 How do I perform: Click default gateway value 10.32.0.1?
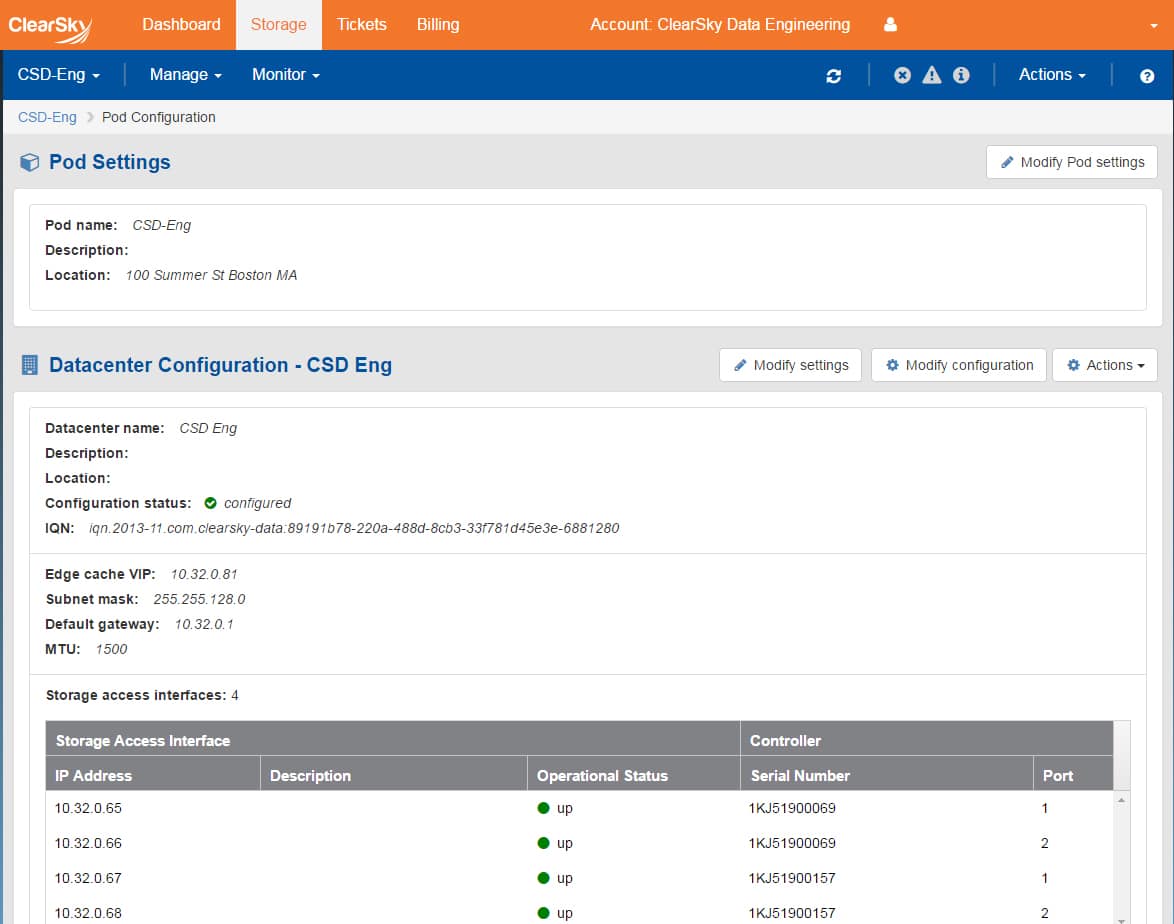204,624
